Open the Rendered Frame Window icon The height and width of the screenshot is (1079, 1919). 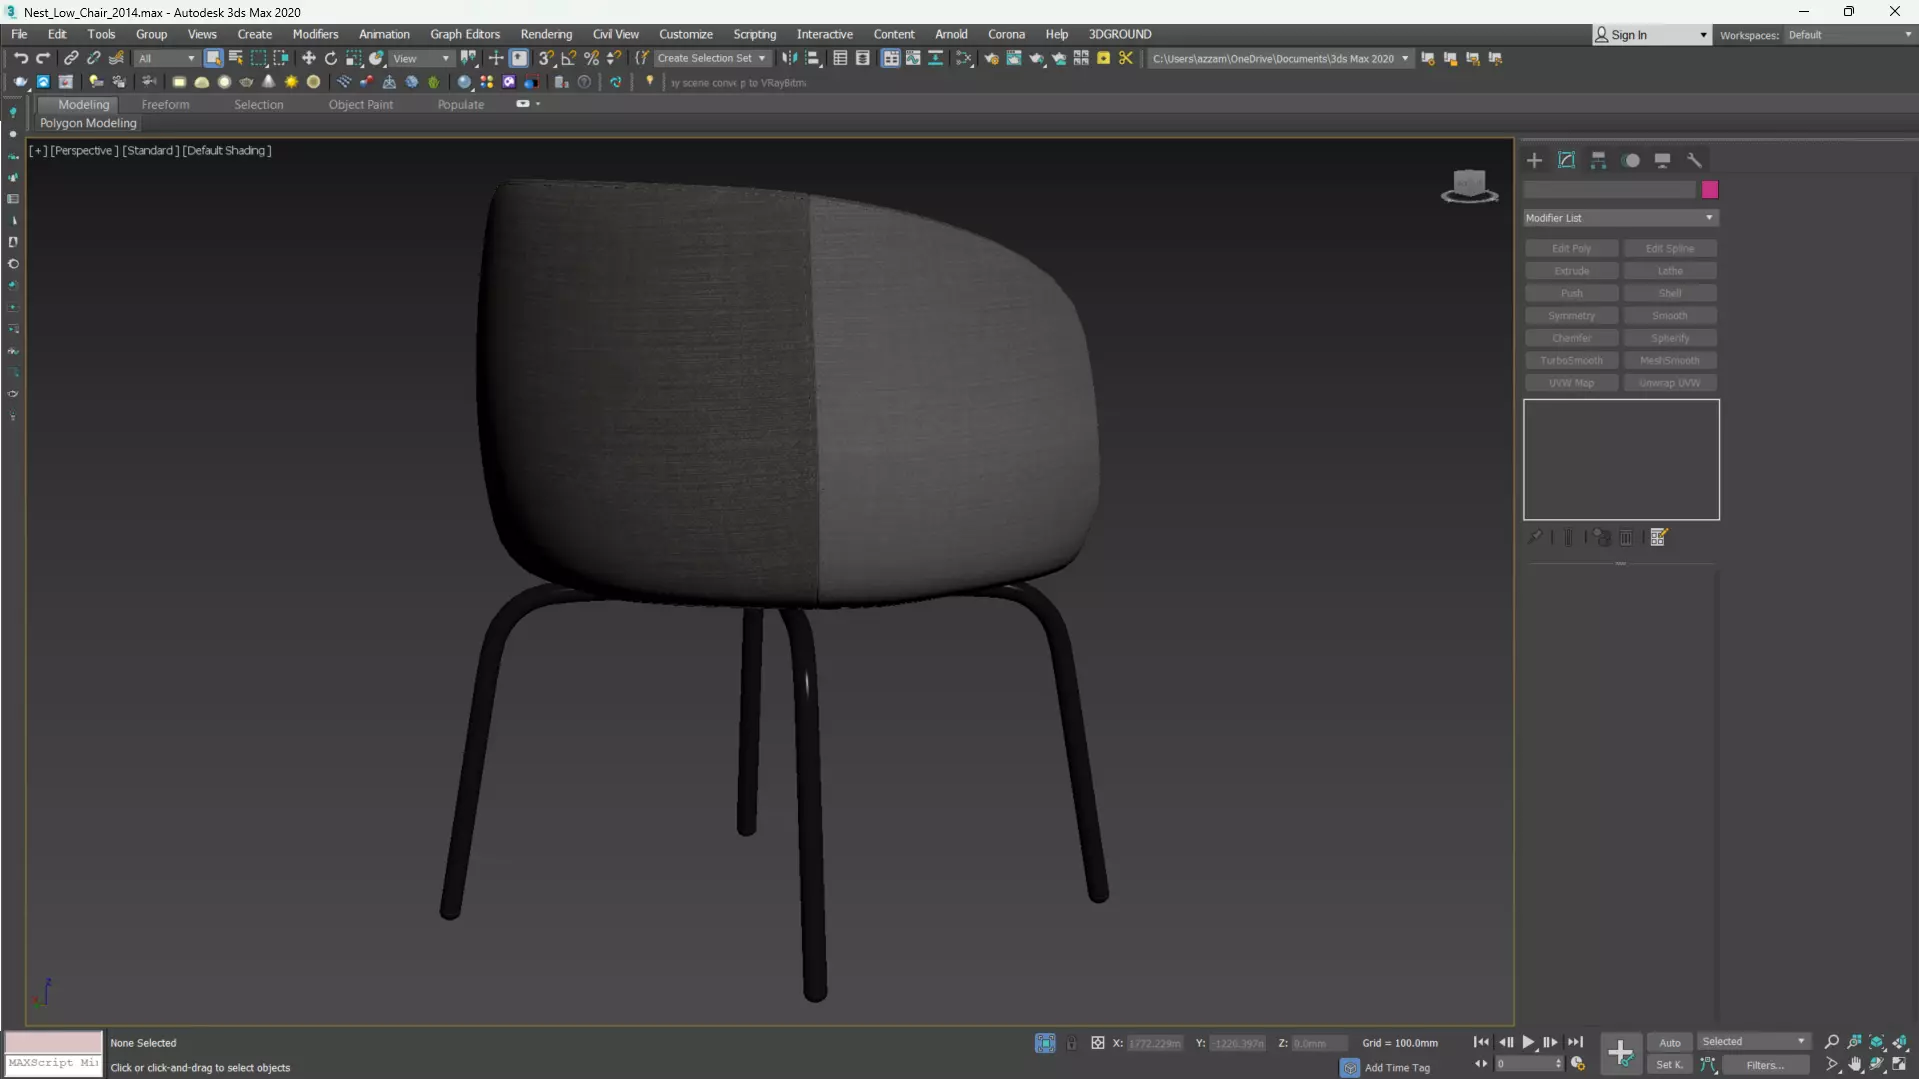(1013, 58)
